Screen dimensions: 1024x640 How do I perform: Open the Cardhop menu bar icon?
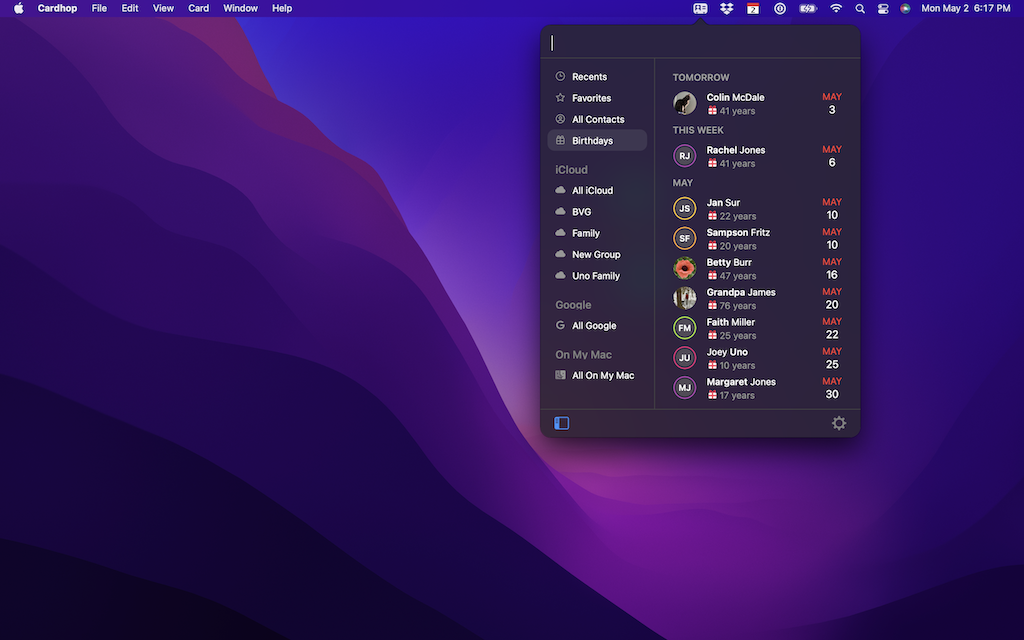pyautogui.click(x=700, y=8)
